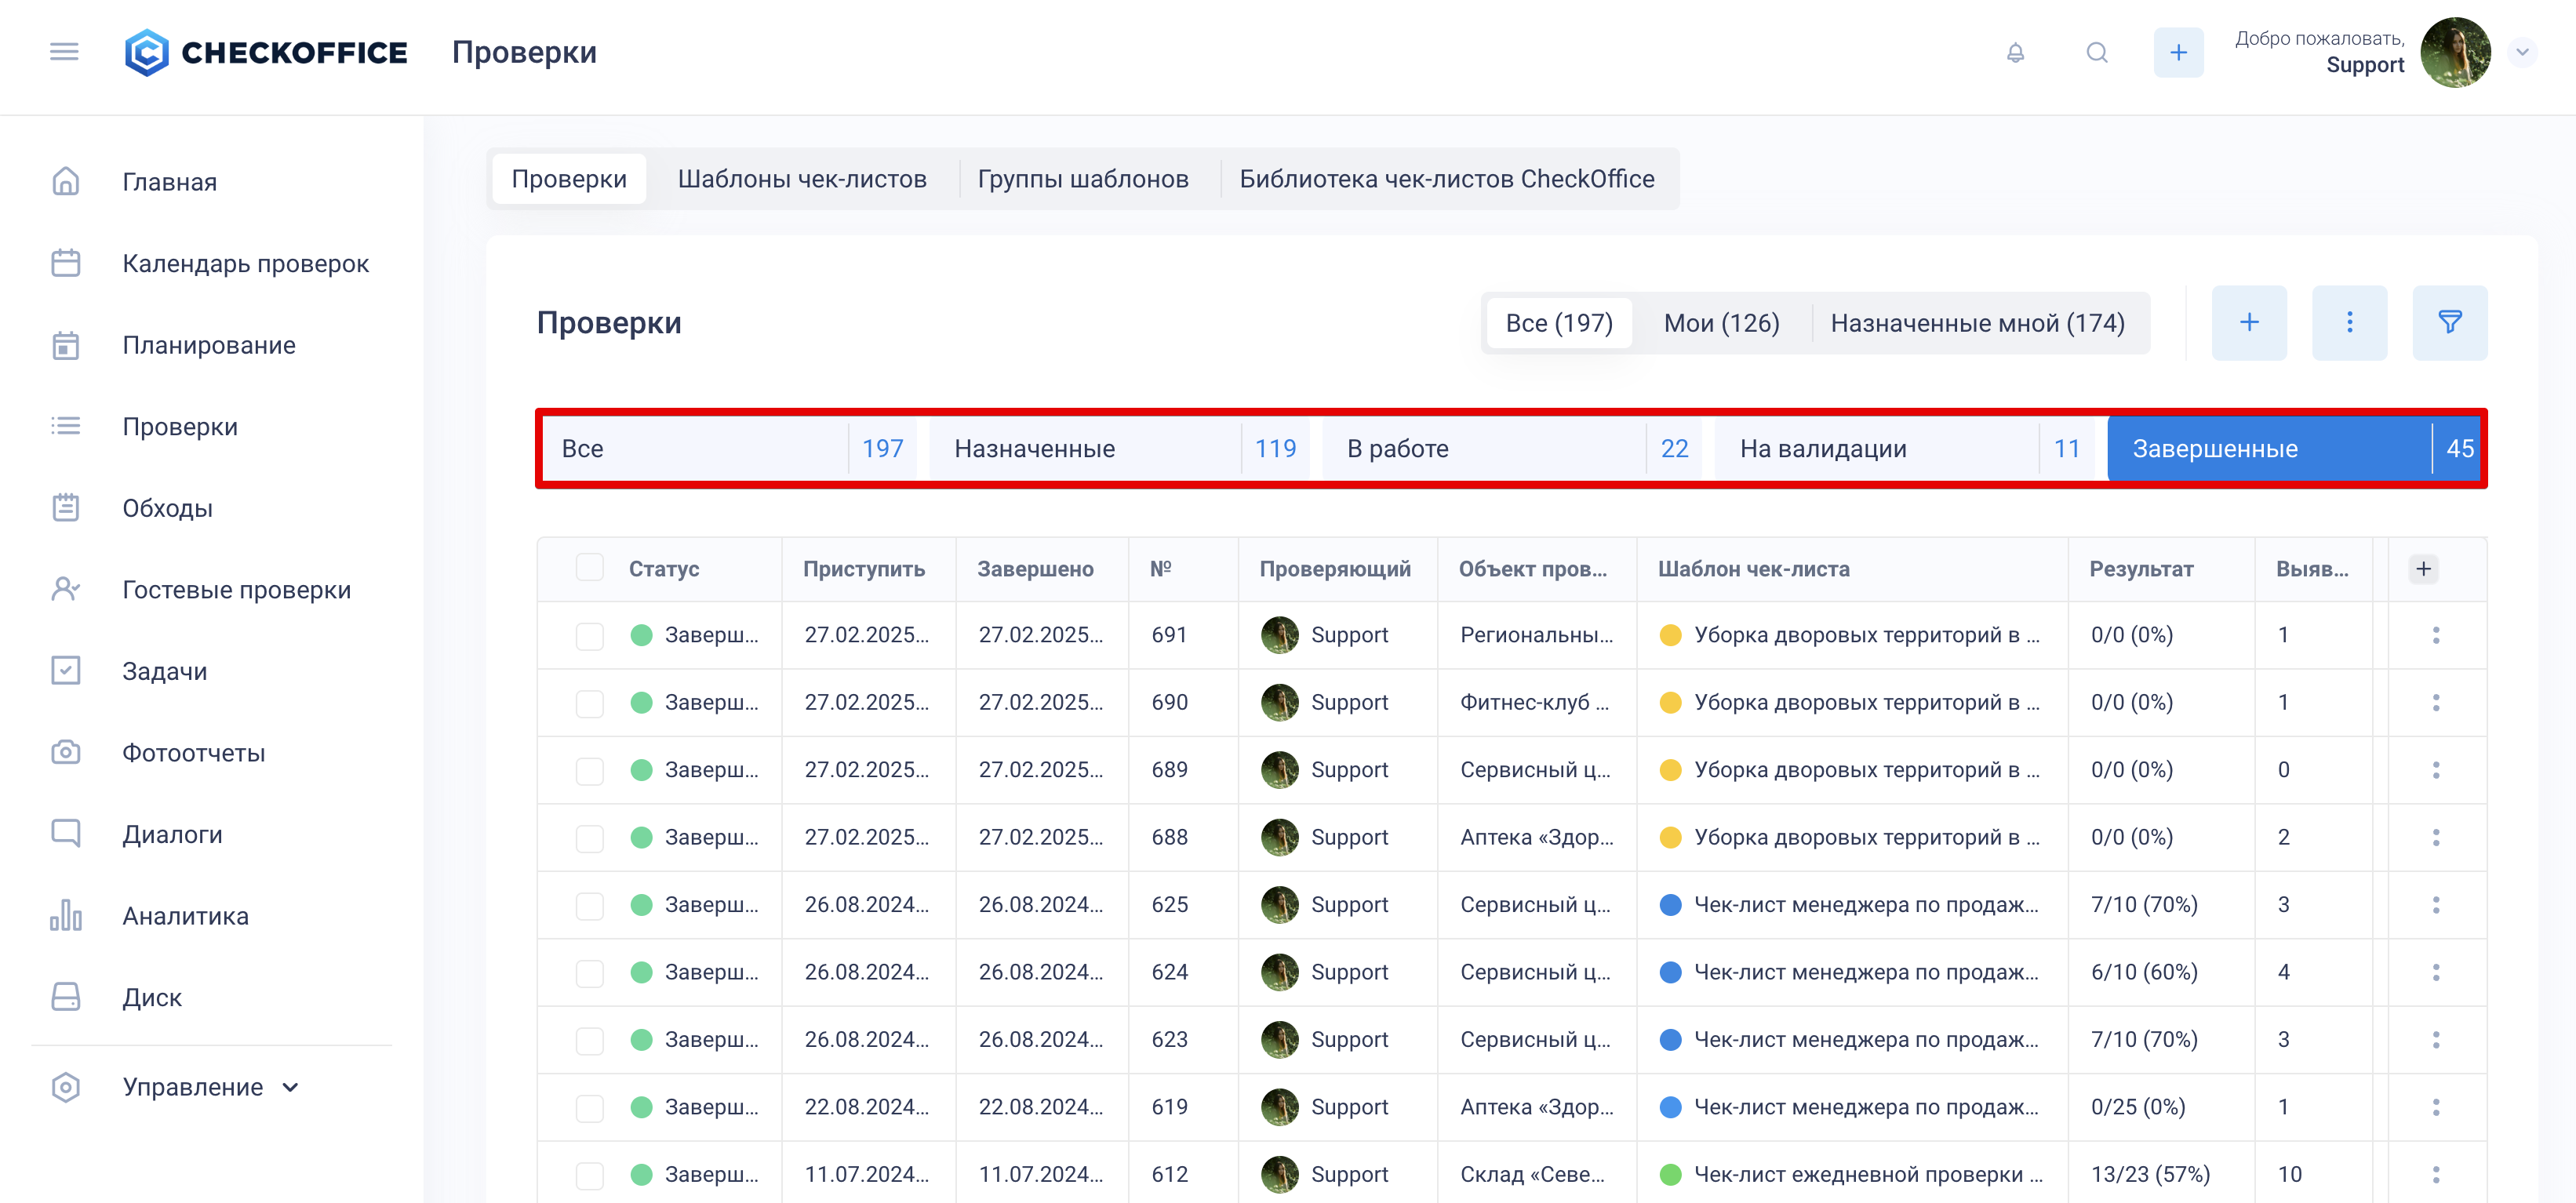The width and height of the screenshot is (2576, 1203).
Task: Click the add column plus icon in table header
Action: [2423, 569]
